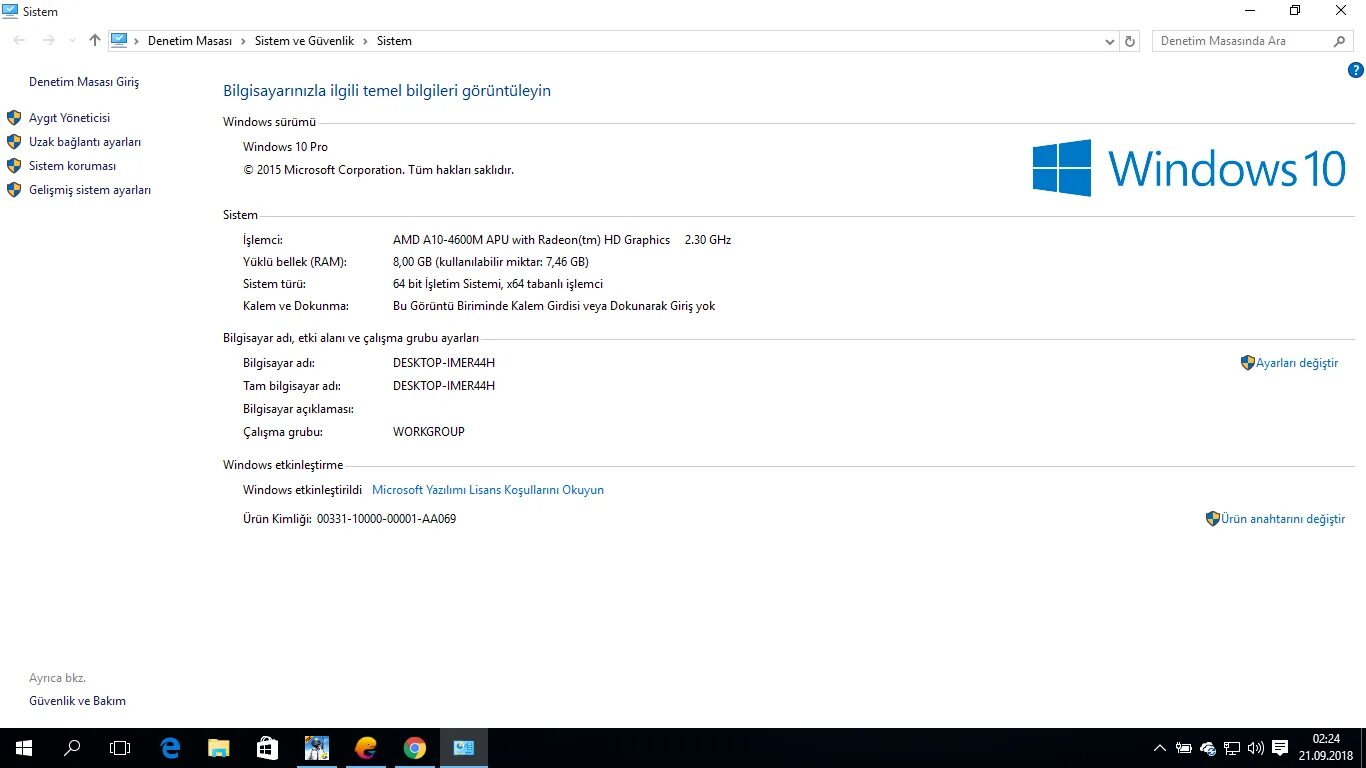Image resolution: width=1366 pixels, height=768 pixels.
Task: Click the shield icon beside Ürün anahtarını değiştir
Action: click(x=1212, y=519)
